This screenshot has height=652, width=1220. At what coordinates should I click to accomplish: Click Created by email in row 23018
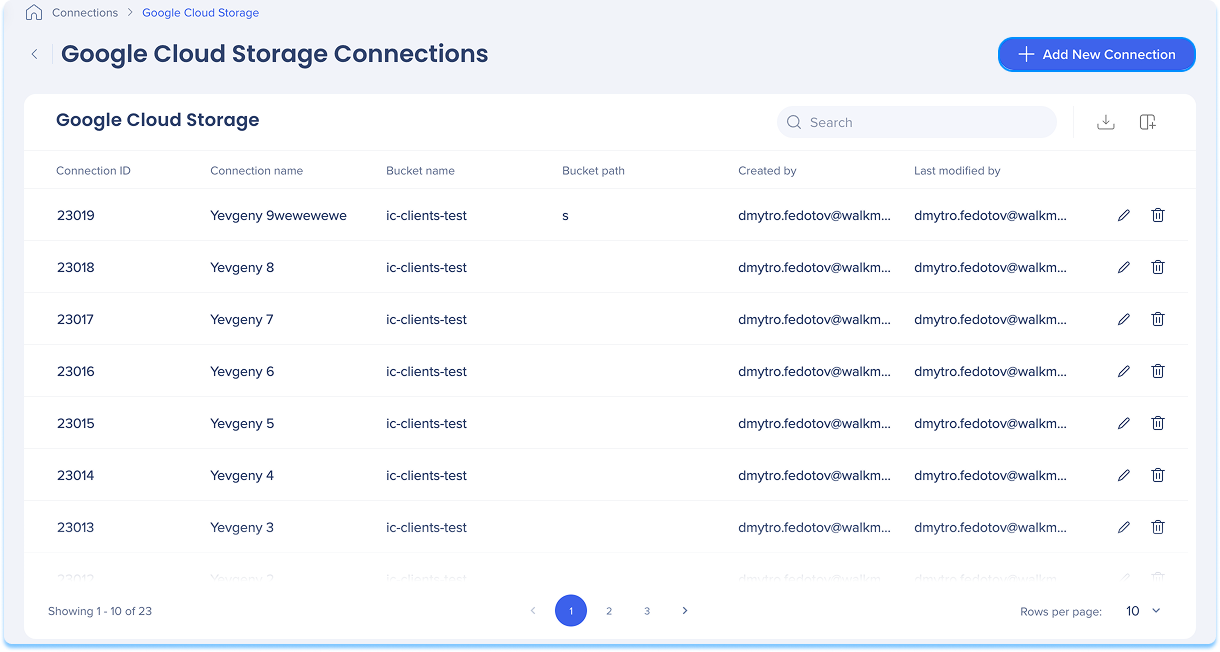pyautogui.click(x=814, y=267)
